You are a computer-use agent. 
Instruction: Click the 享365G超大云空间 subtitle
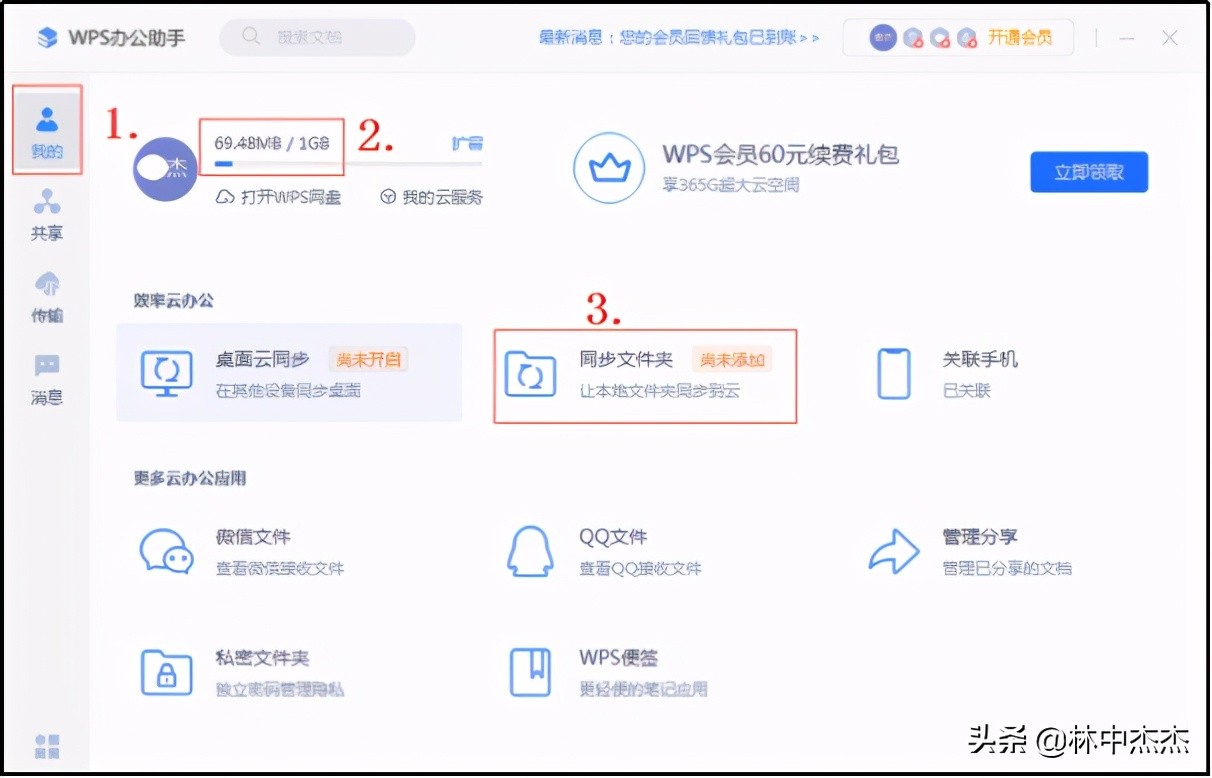pos(730,185)
